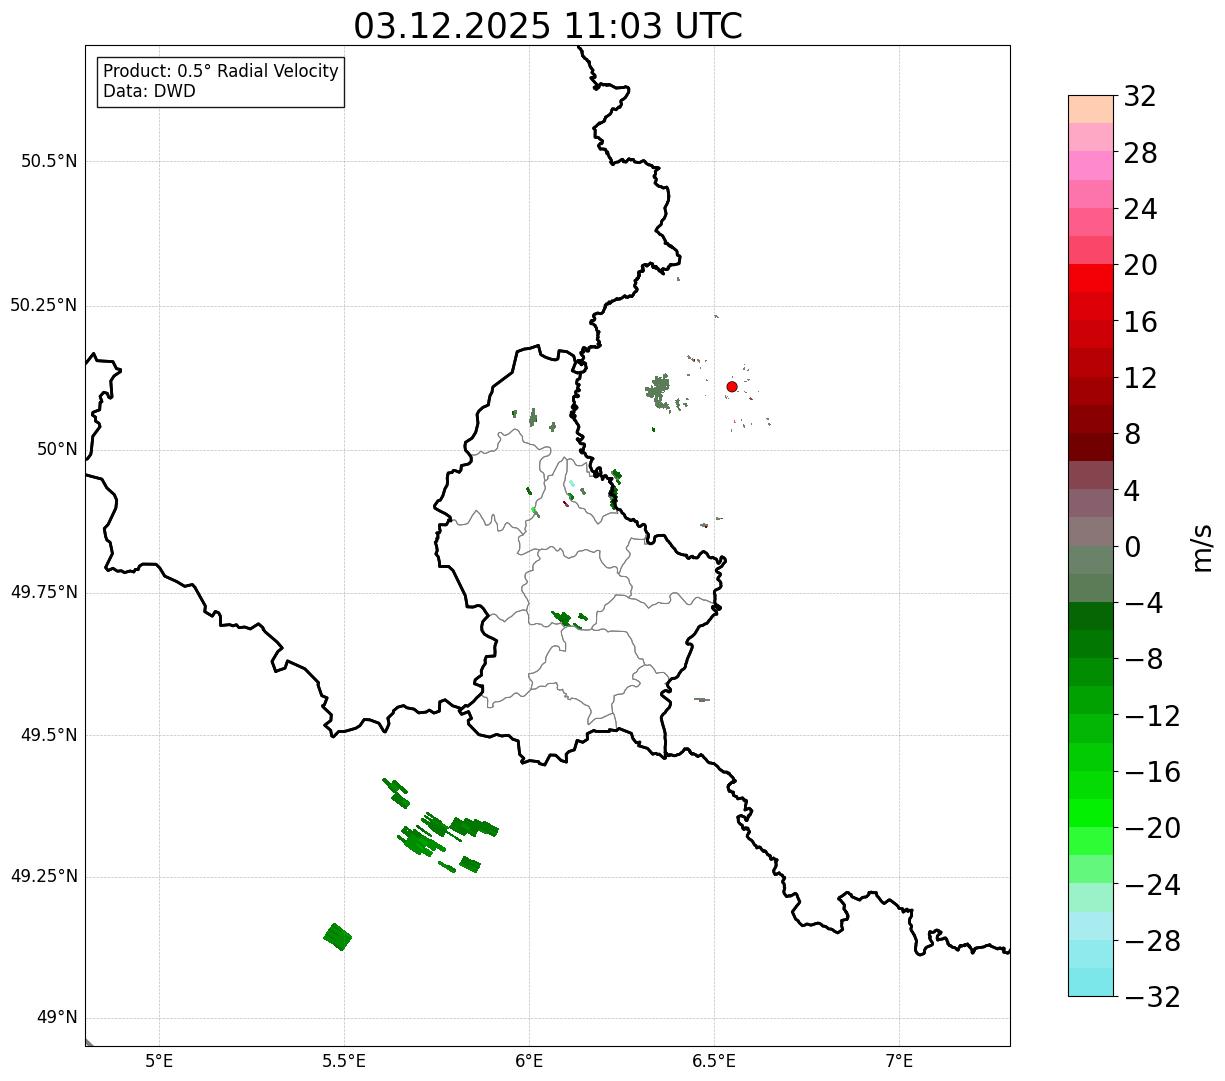Click the colorbar tick label 20
Viewport: 1225px width, 1081px height.
(x=1140, y=266)
